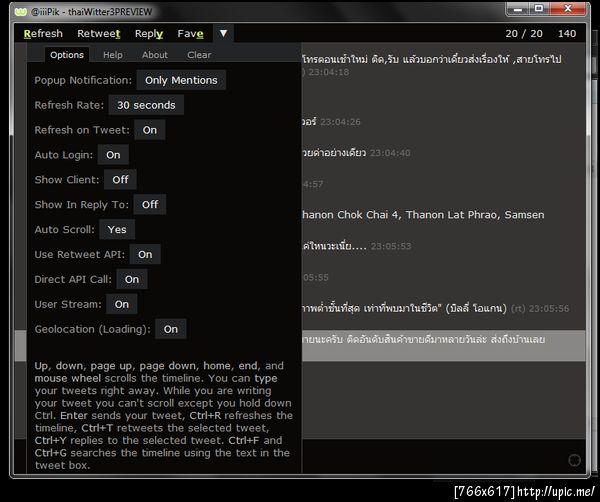Toggle User Stream setting

122,304
